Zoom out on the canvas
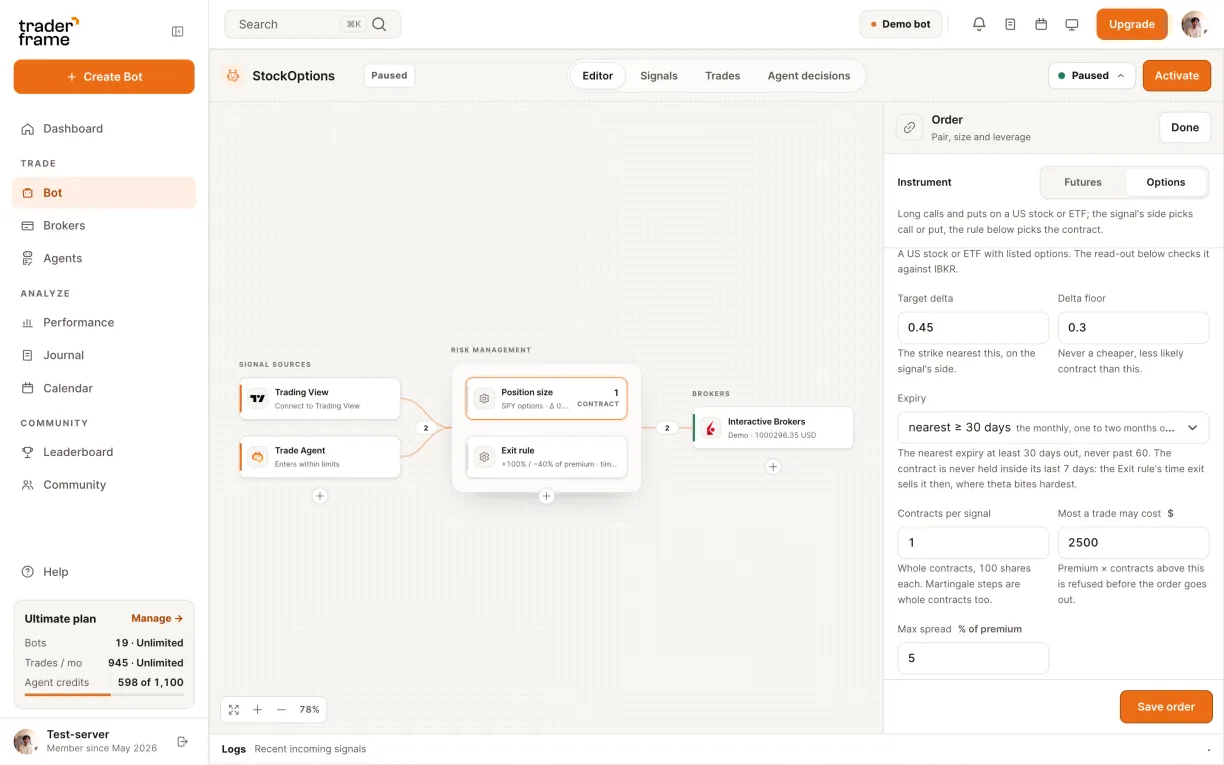The image size is (1224, 765). click(x=281, y=710)
